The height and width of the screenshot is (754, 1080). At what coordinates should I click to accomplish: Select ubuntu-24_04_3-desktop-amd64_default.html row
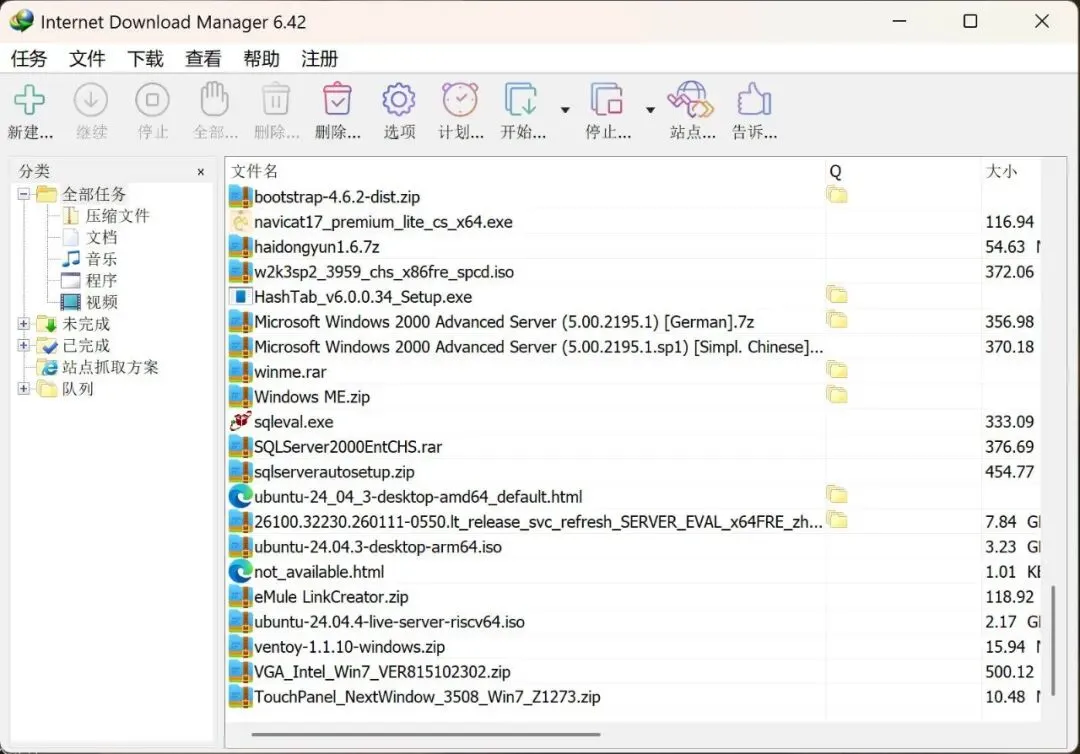click(634, 496)
